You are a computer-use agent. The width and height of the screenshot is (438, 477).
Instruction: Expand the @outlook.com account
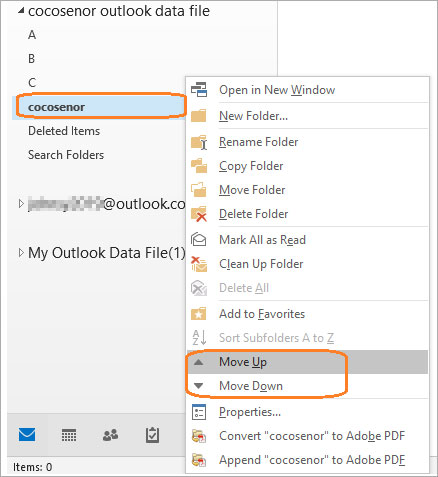pyautogui.click(x=21, y=204)
